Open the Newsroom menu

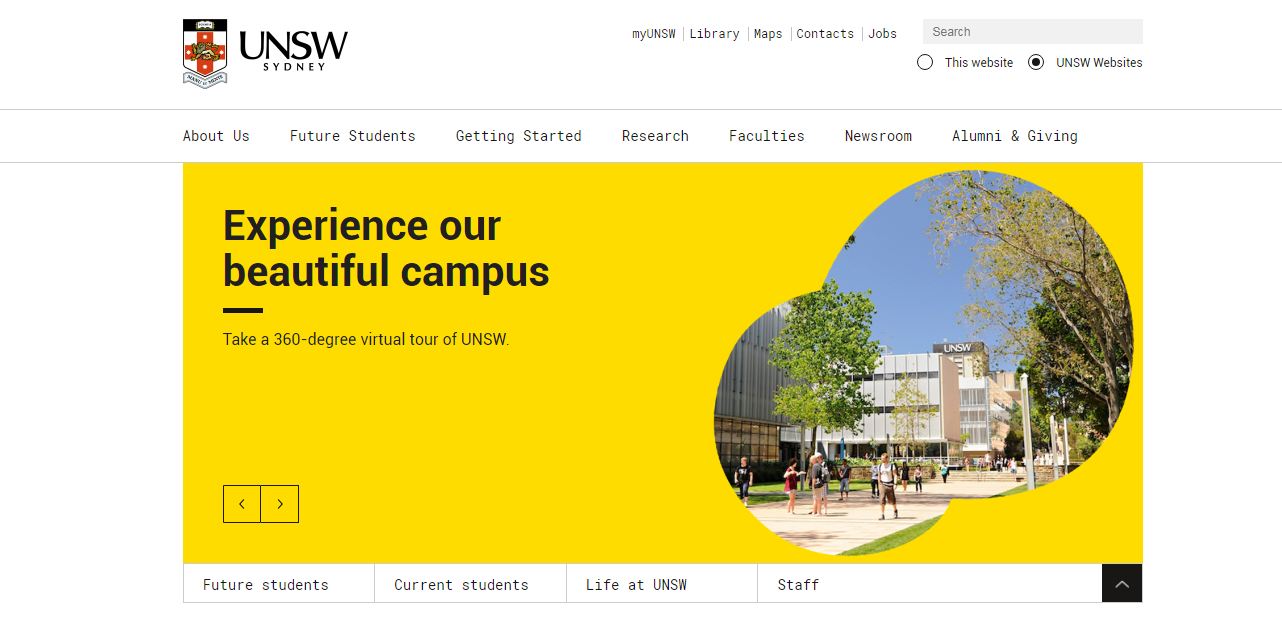pos(878,136)
